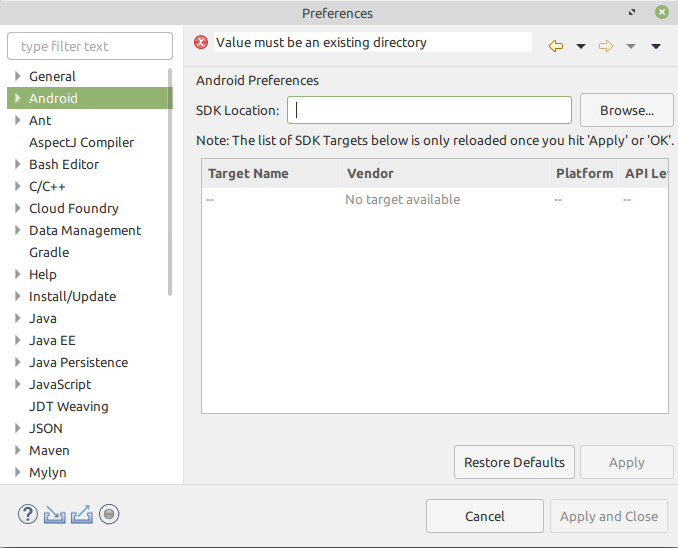Click the Apply and Close button
This screenshot has width=678, height=548.
[x=609, y=516]
